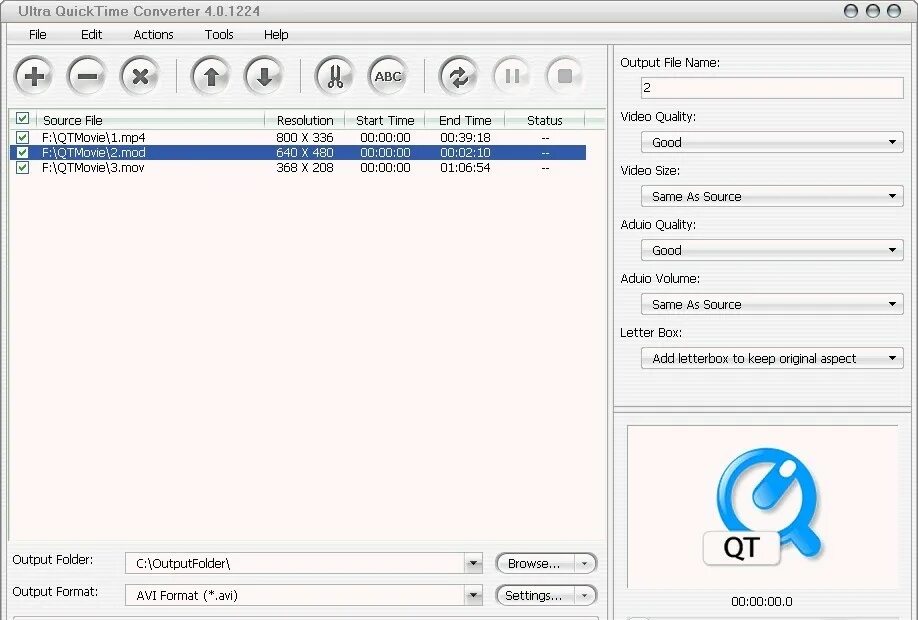Open the Help menu

[276, 35]
